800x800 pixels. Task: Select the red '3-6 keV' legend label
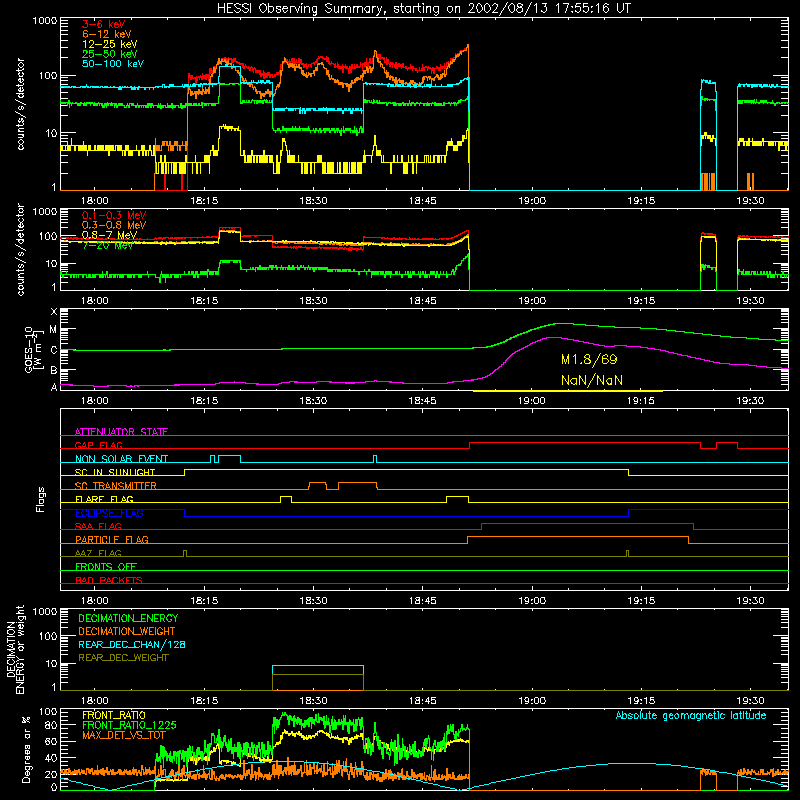[104, 24]
